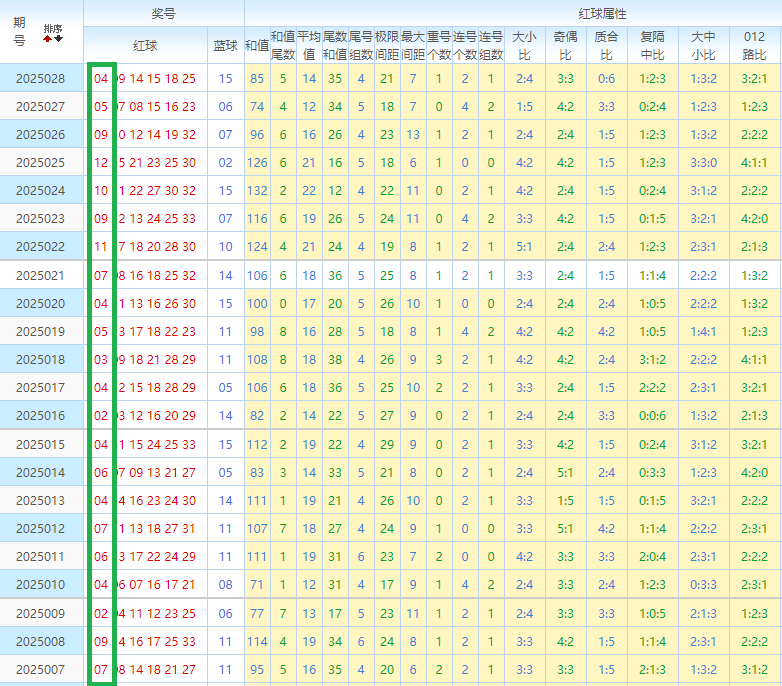Click the 质合比 column header

(x=606, y=45)
